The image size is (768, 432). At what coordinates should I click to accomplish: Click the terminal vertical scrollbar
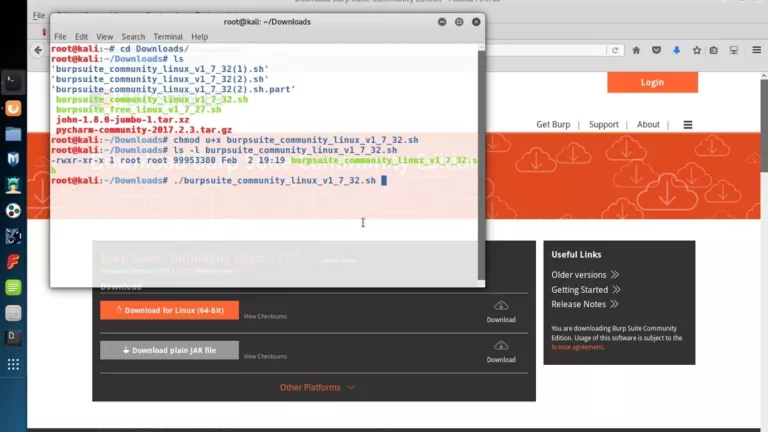(x=481, y=165)
